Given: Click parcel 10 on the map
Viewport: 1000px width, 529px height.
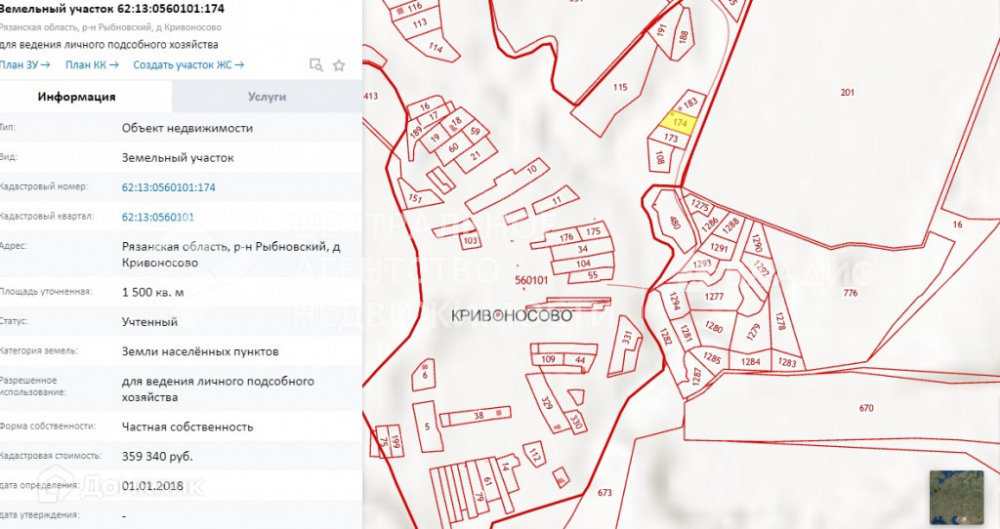Looking at the screenshot, I should click(x=532, y=169).
